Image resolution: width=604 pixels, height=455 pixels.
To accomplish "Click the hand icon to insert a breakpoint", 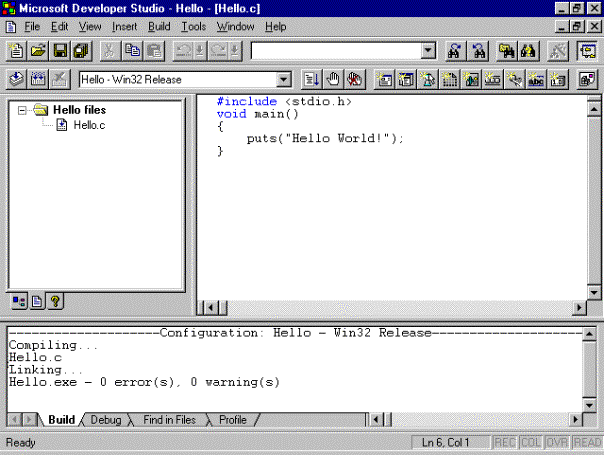I will tap(332, 79).
